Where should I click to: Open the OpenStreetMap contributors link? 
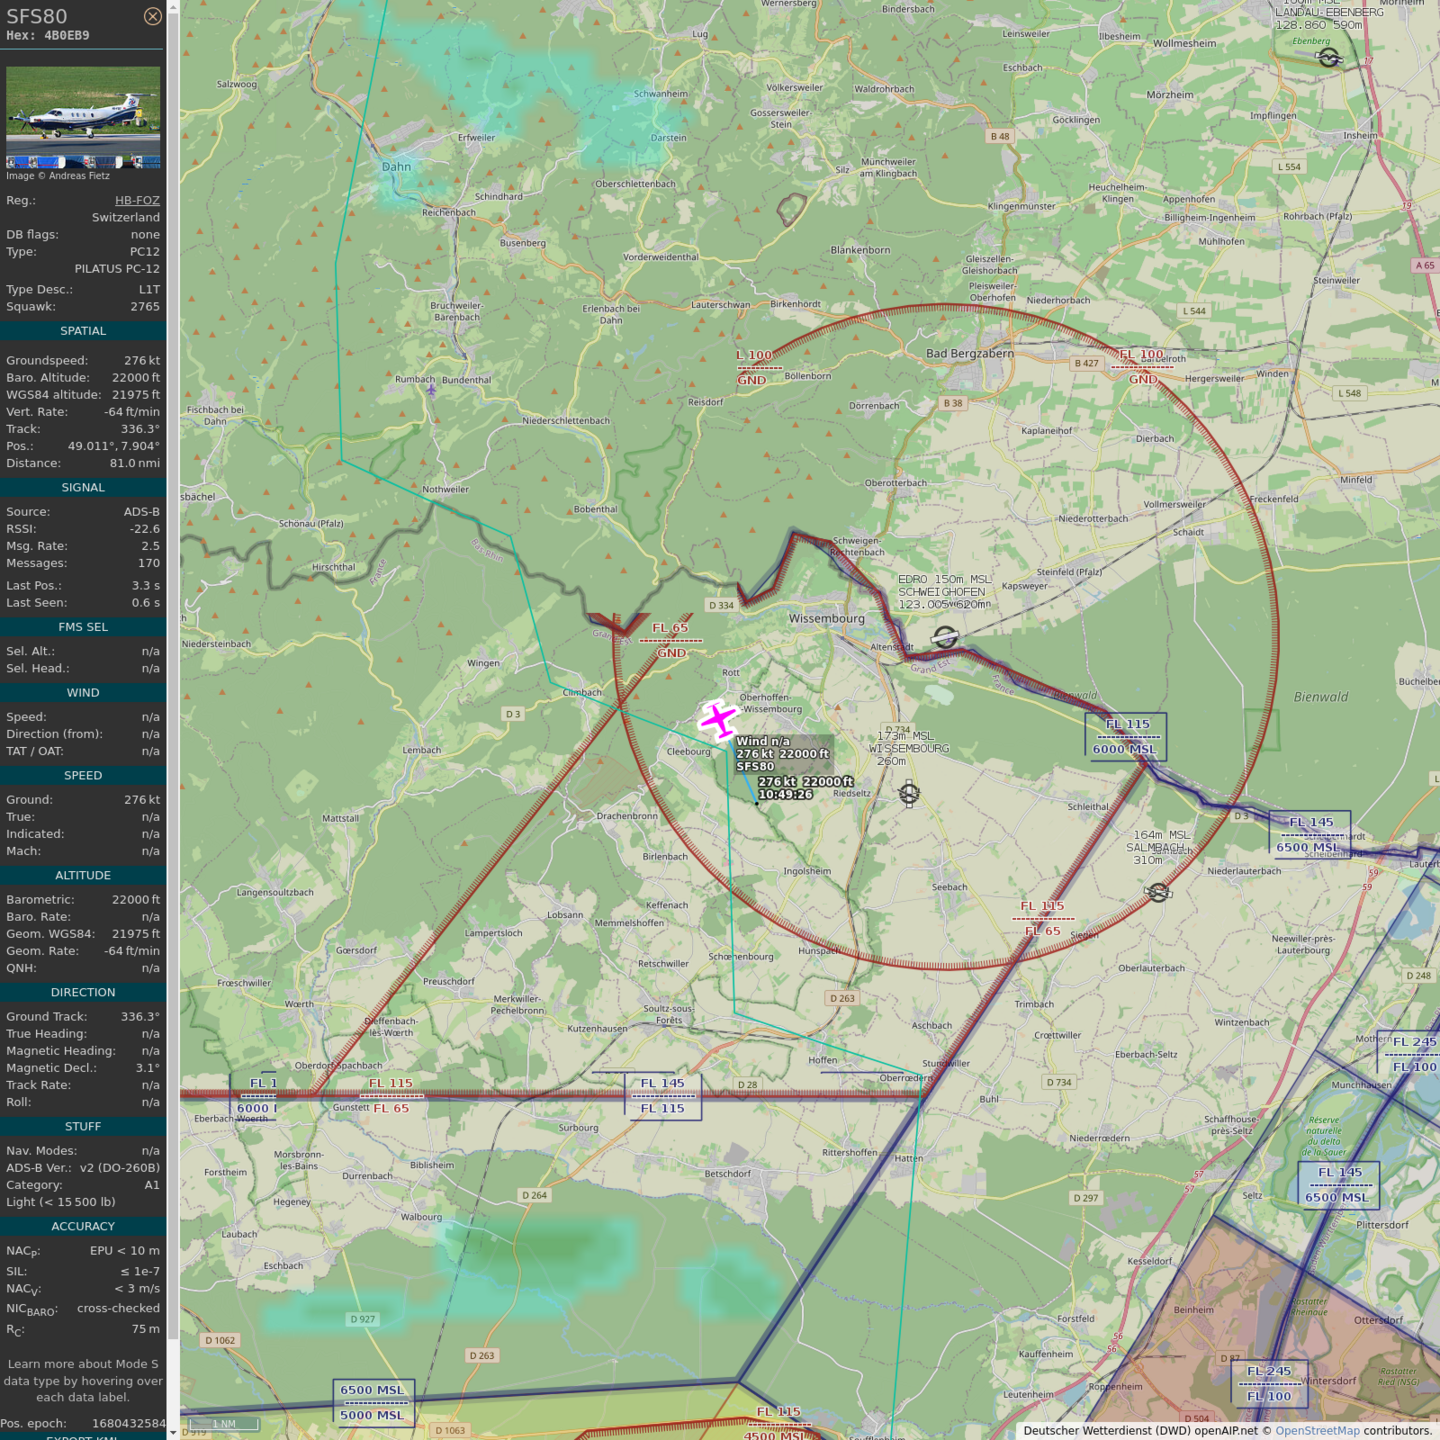click(x=1317, y=1431)
